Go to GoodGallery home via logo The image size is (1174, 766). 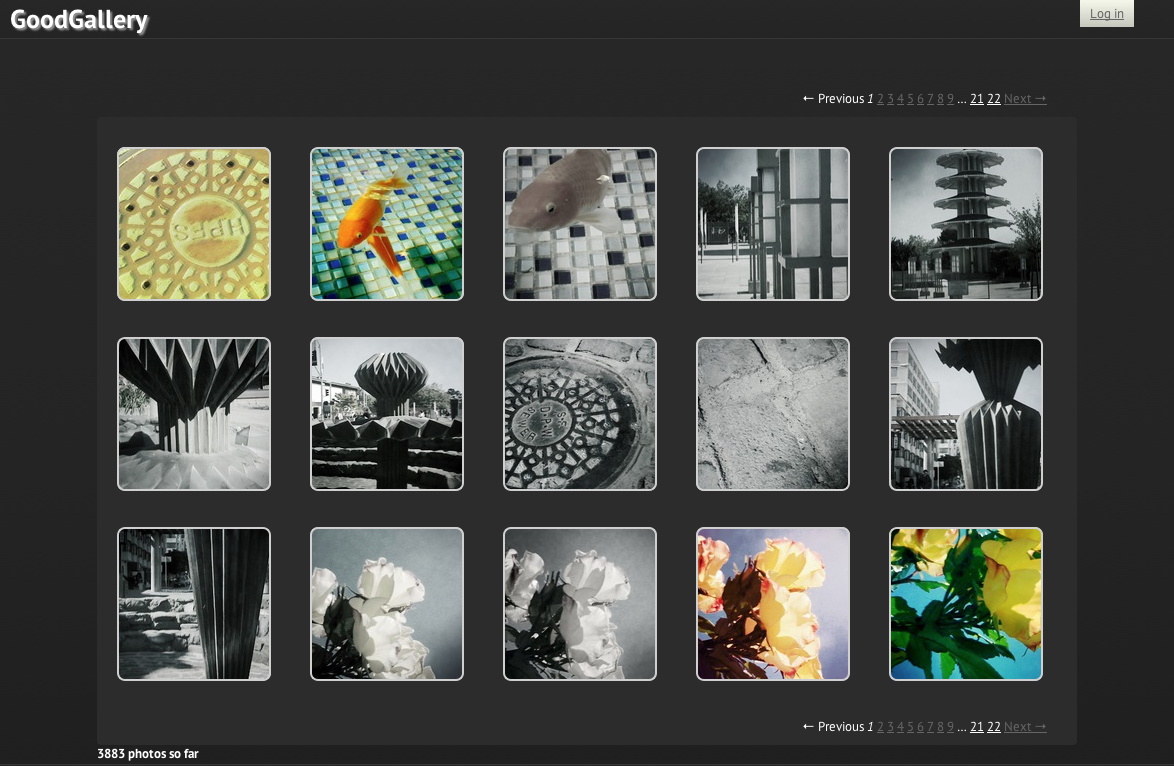(79, 20)
